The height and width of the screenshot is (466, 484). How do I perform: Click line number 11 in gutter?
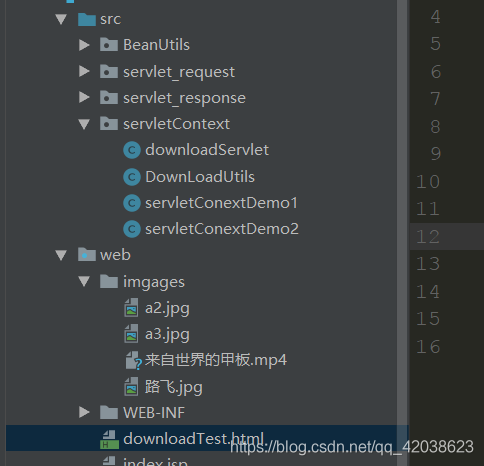click(x=428, y=209)
